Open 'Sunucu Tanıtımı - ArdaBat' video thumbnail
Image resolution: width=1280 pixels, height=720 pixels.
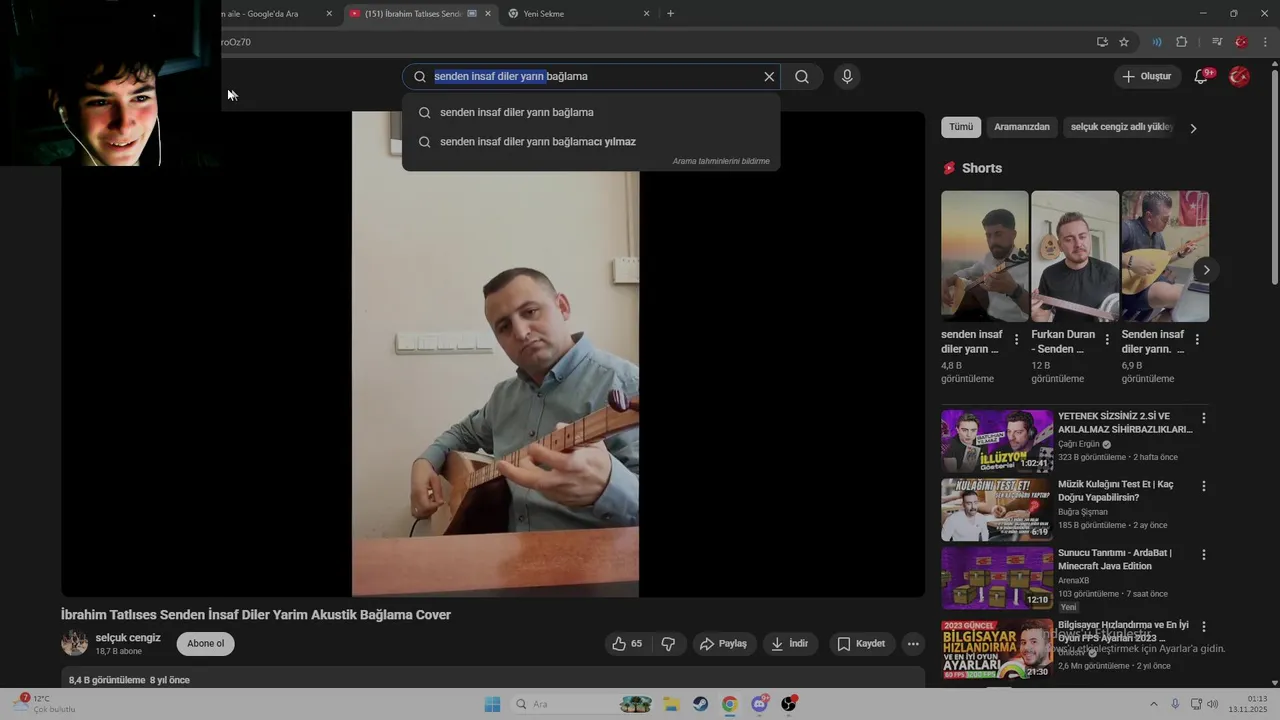pos(997,578)
